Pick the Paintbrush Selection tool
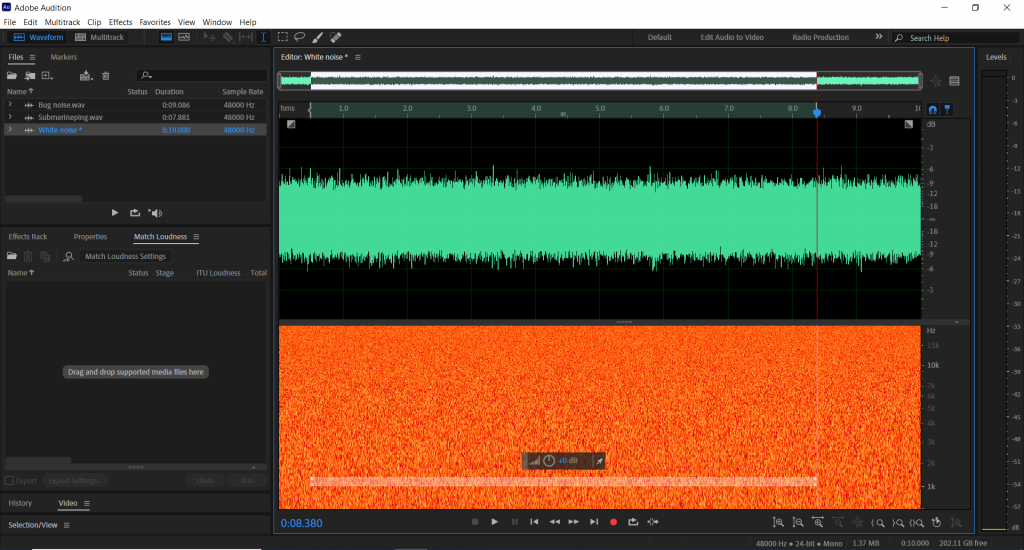This screenshot has width=1024, height=550. point(317,37)
